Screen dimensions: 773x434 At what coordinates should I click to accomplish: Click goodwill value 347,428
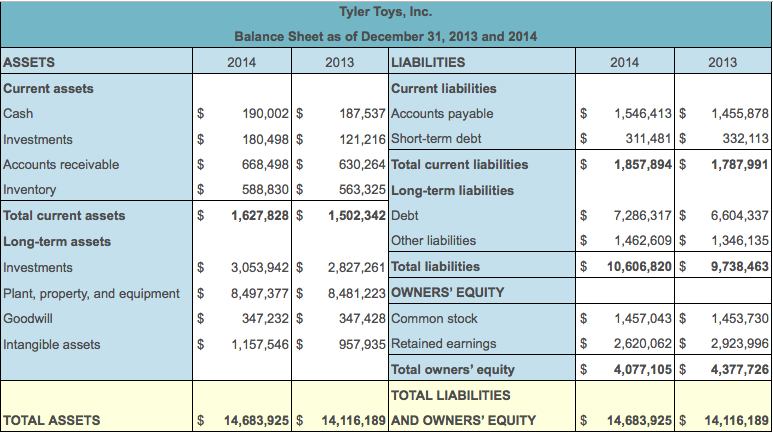[362, 319]
